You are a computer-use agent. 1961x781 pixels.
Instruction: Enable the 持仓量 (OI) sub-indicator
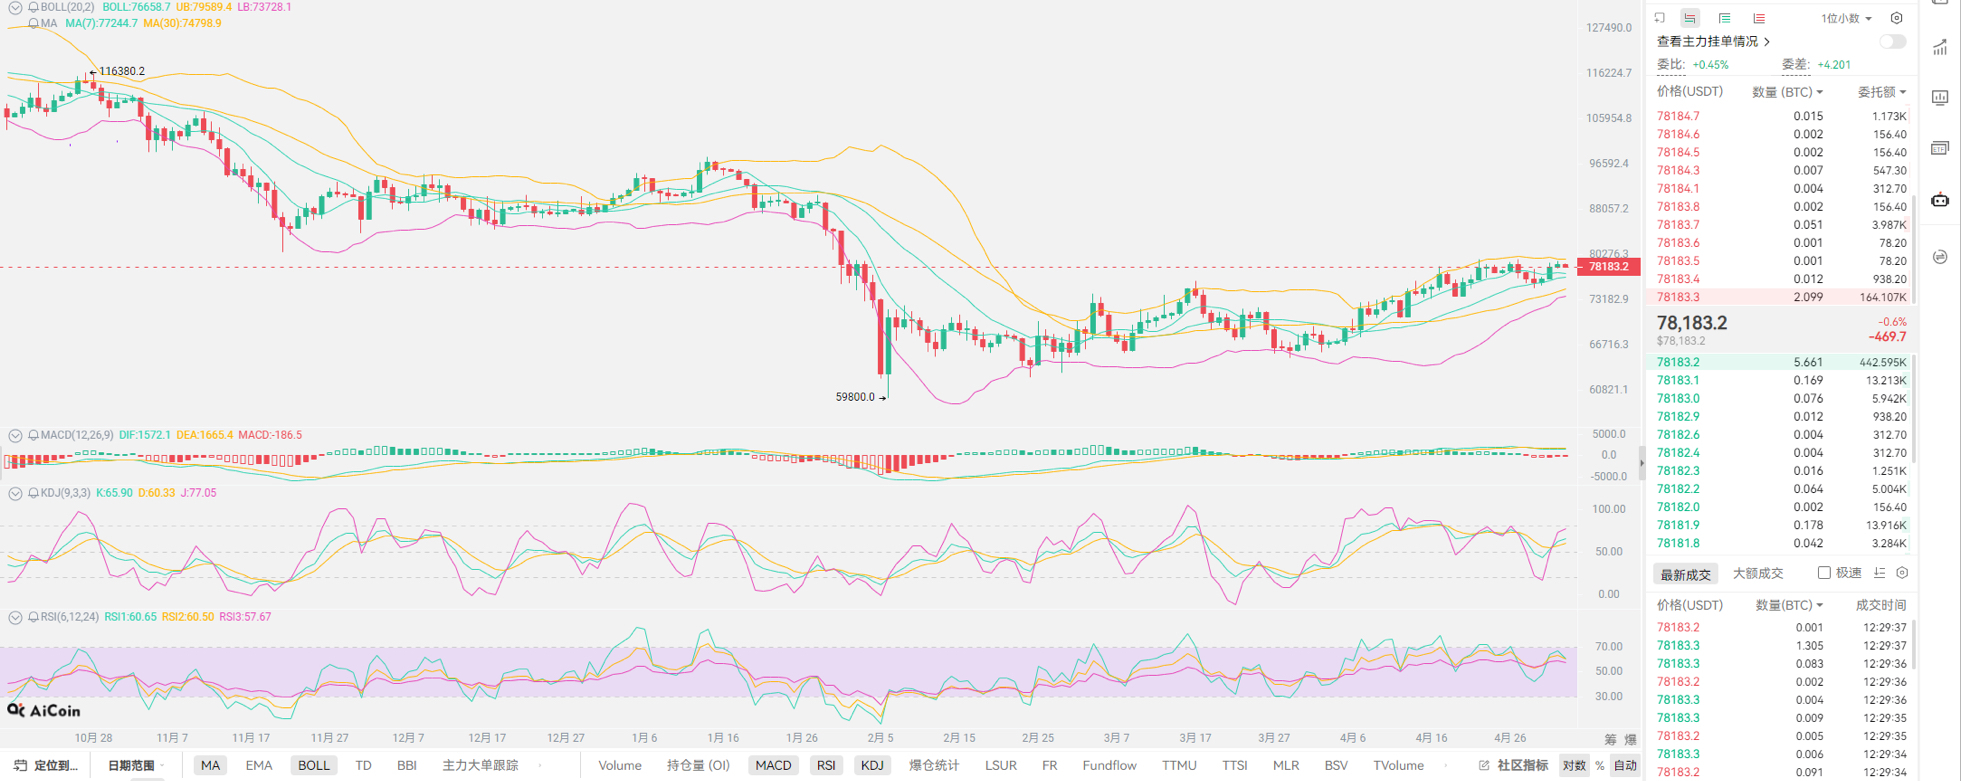[x=698, y=766]
